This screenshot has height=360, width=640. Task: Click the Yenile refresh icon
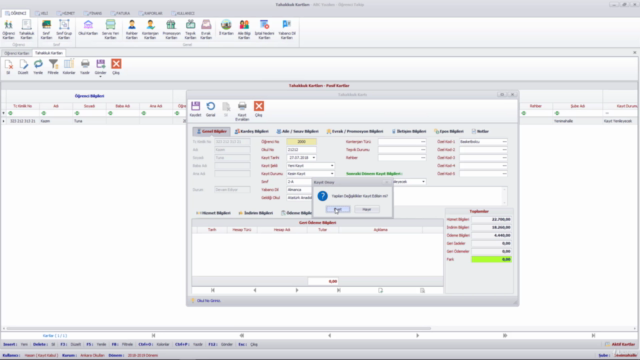pyautogui.click(x=38, y=67)
